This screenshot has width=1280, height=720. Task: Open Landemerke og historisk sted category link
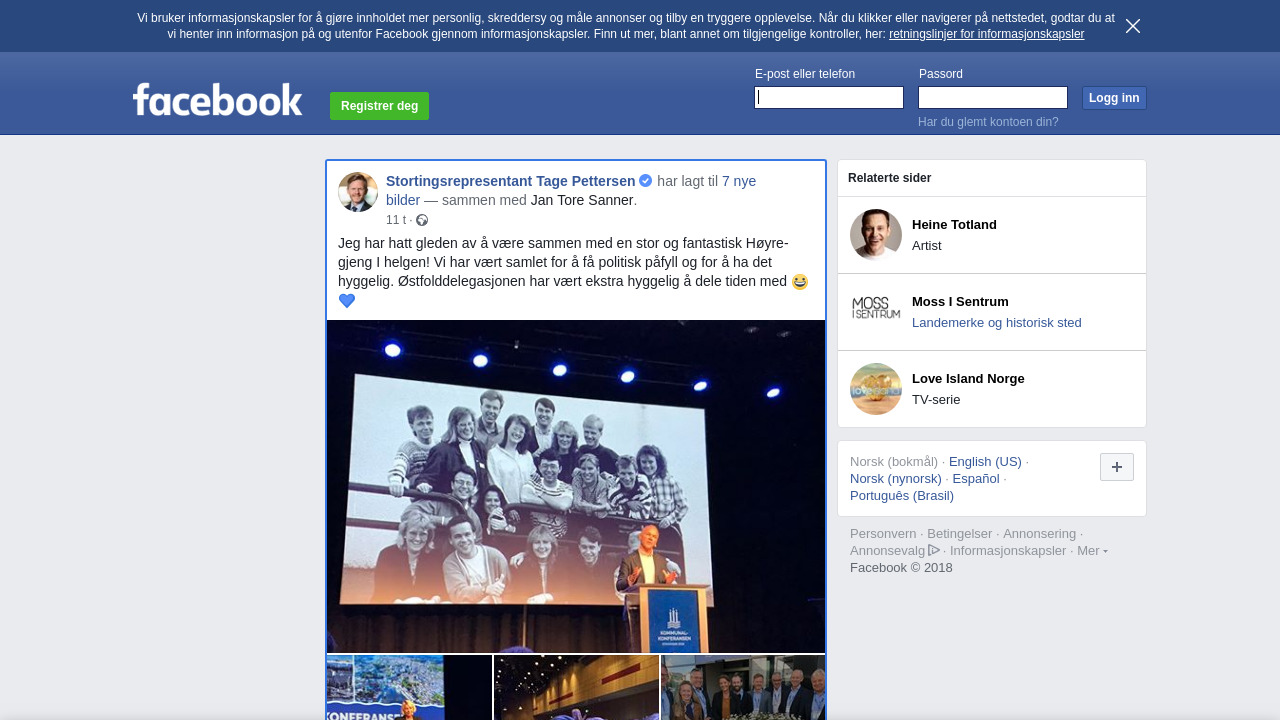997,323
